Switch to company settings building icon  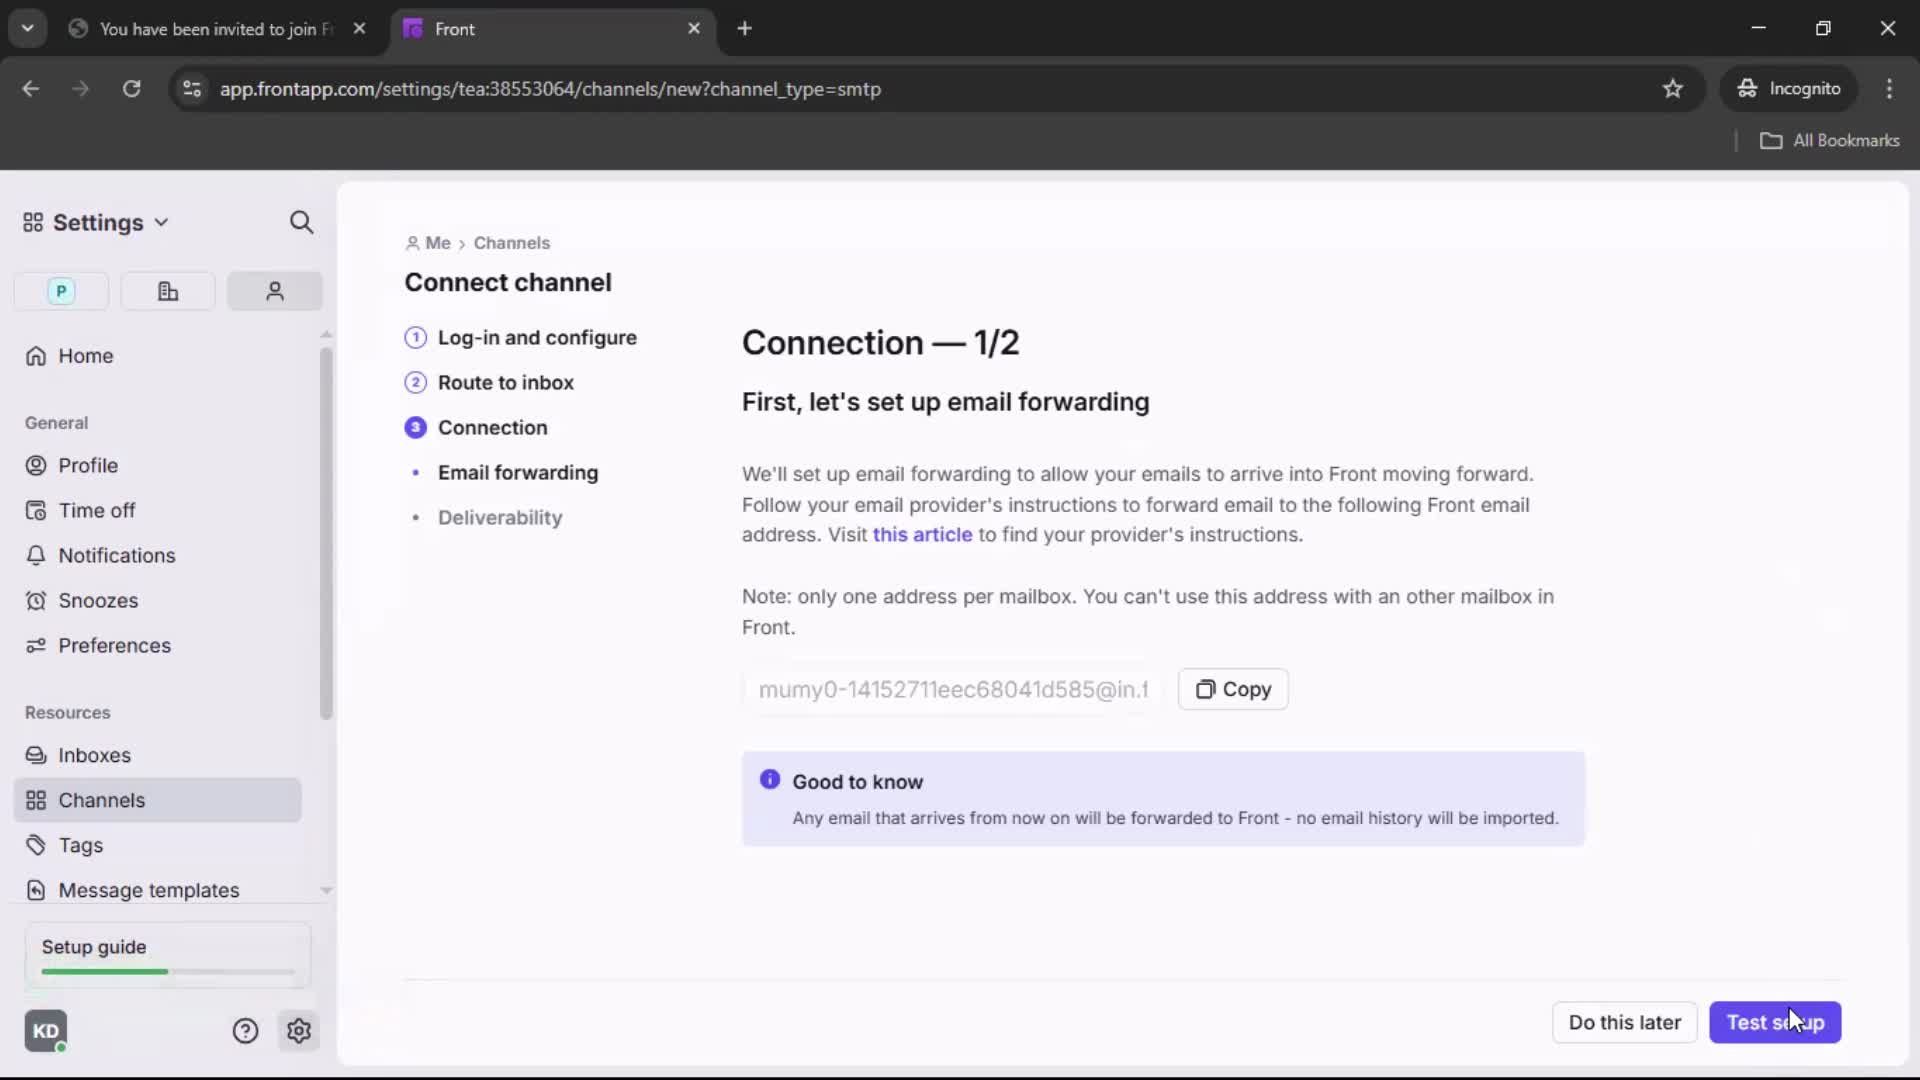[x=167, y=291]
